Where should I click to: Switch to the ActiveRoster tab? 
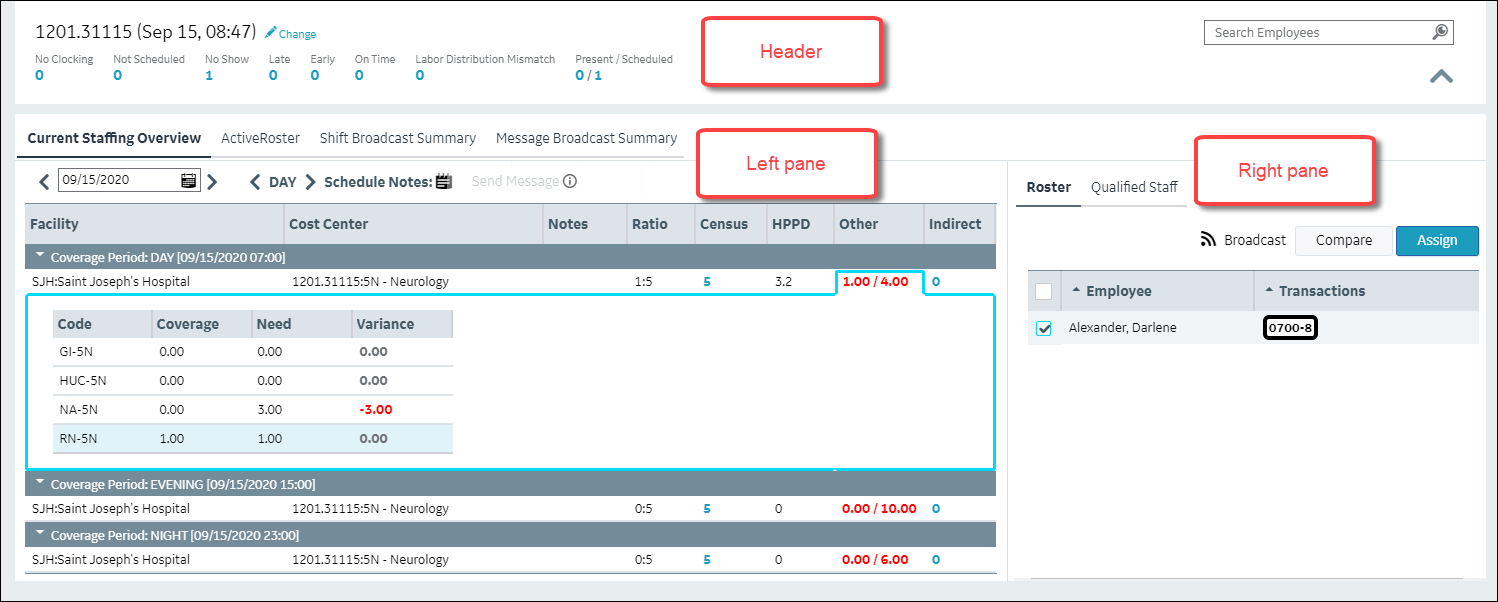[x=260, y=138]
